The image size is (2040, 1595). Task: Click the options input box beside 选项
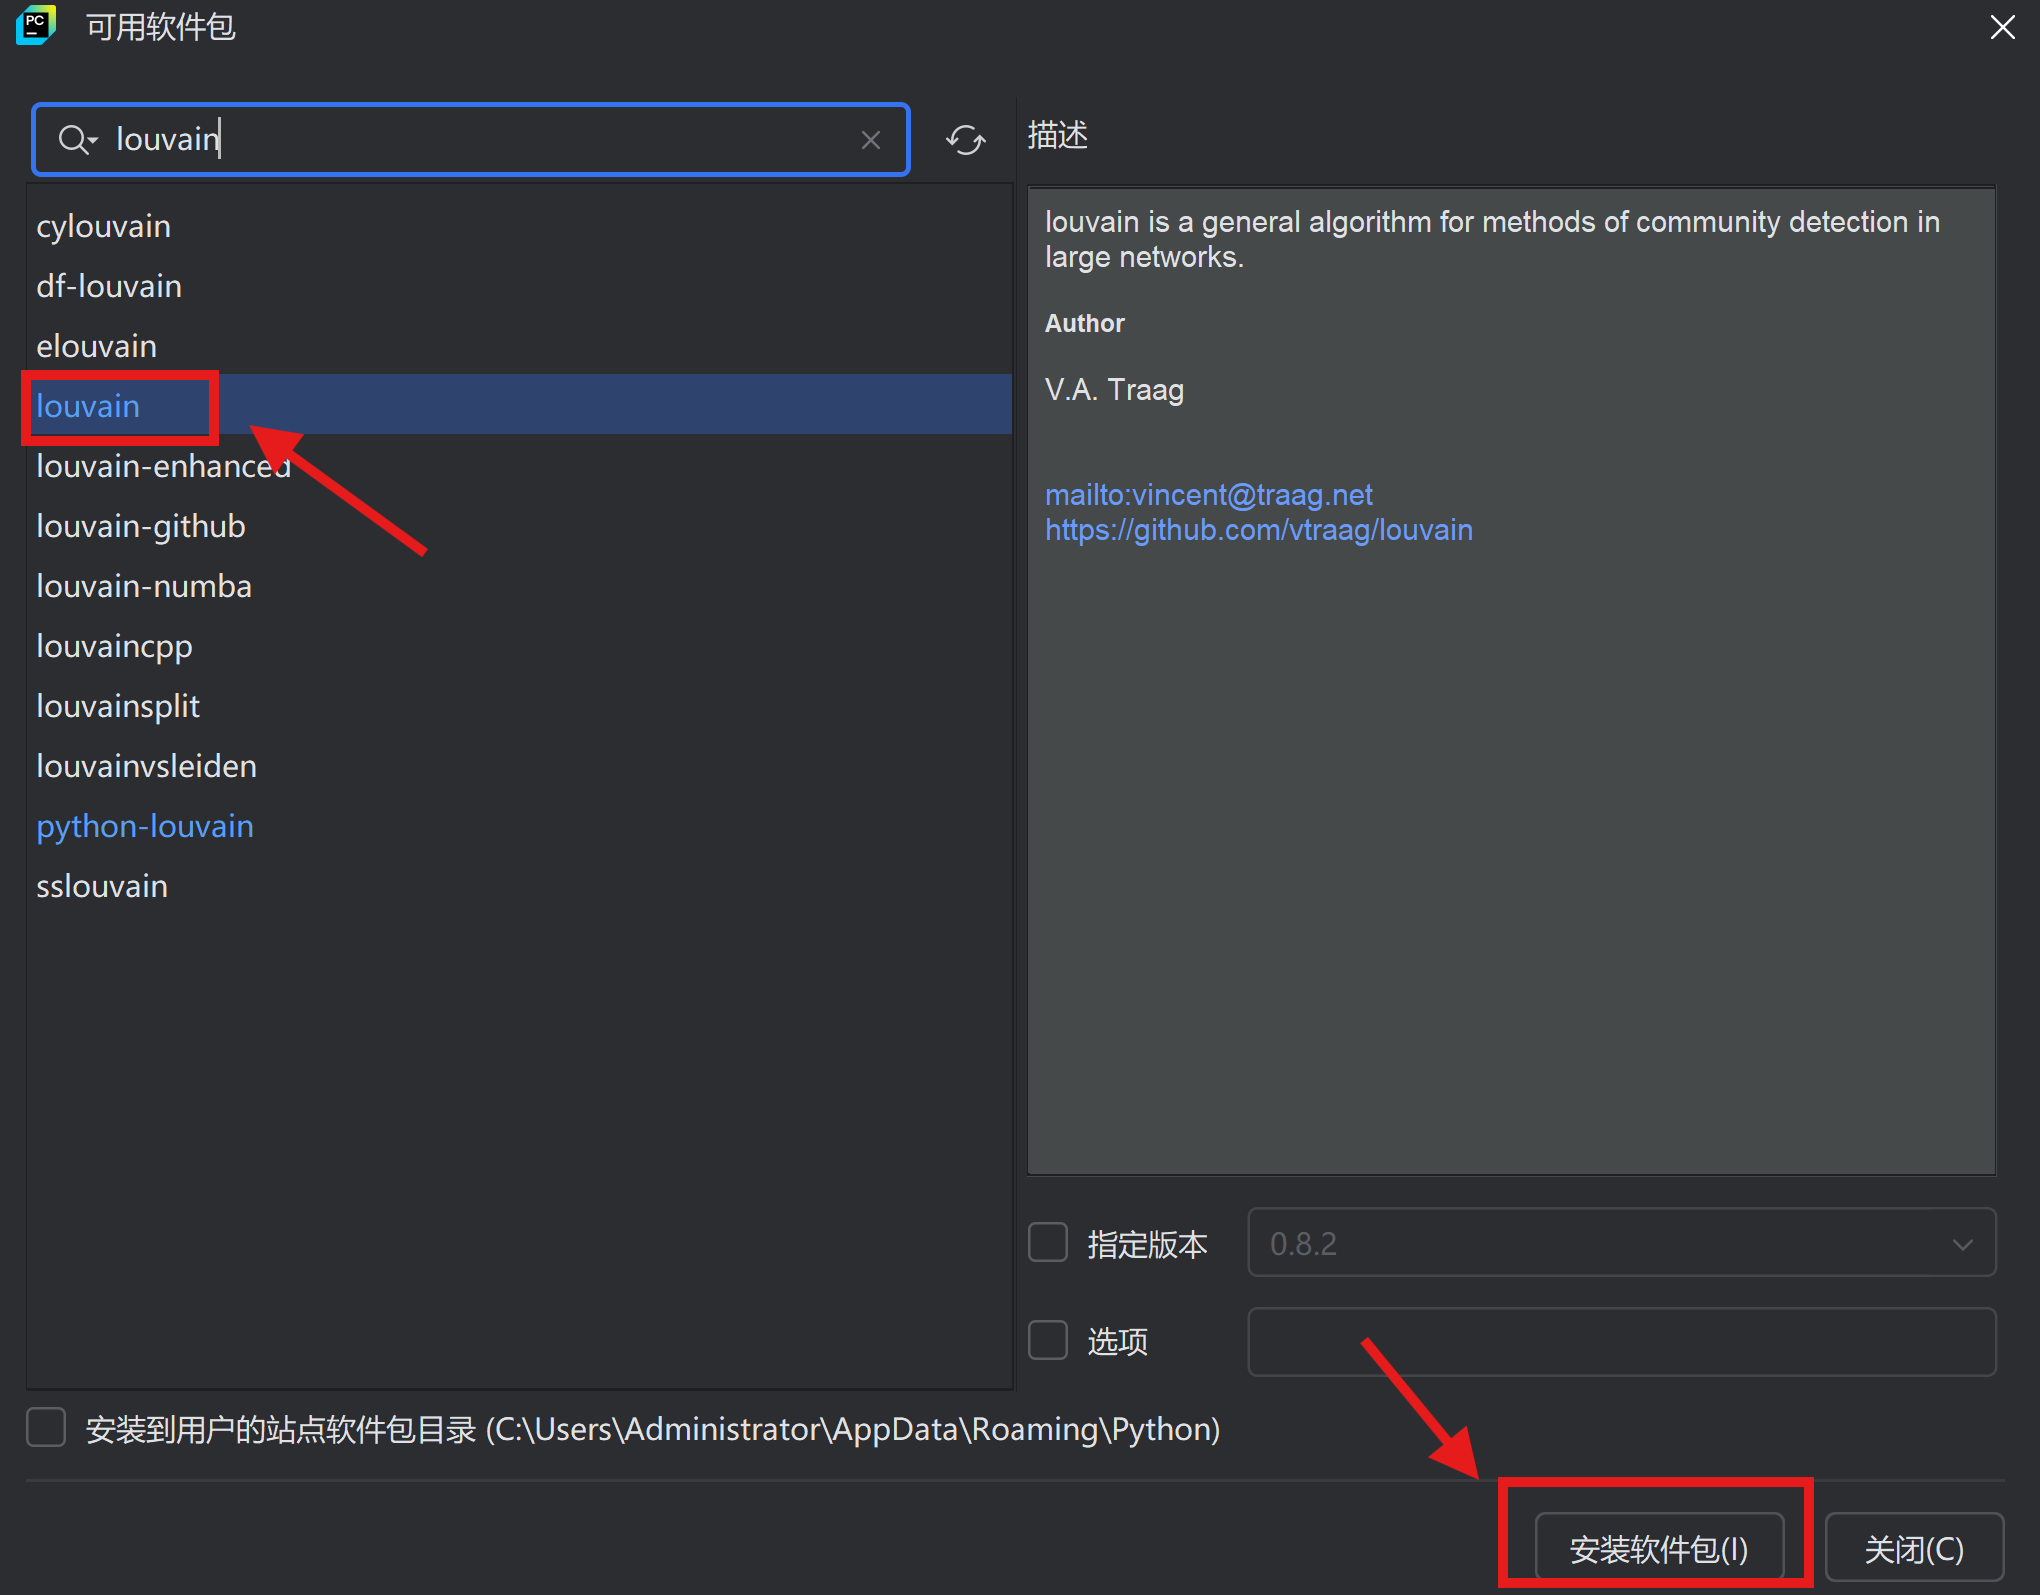point(1620,1340)
